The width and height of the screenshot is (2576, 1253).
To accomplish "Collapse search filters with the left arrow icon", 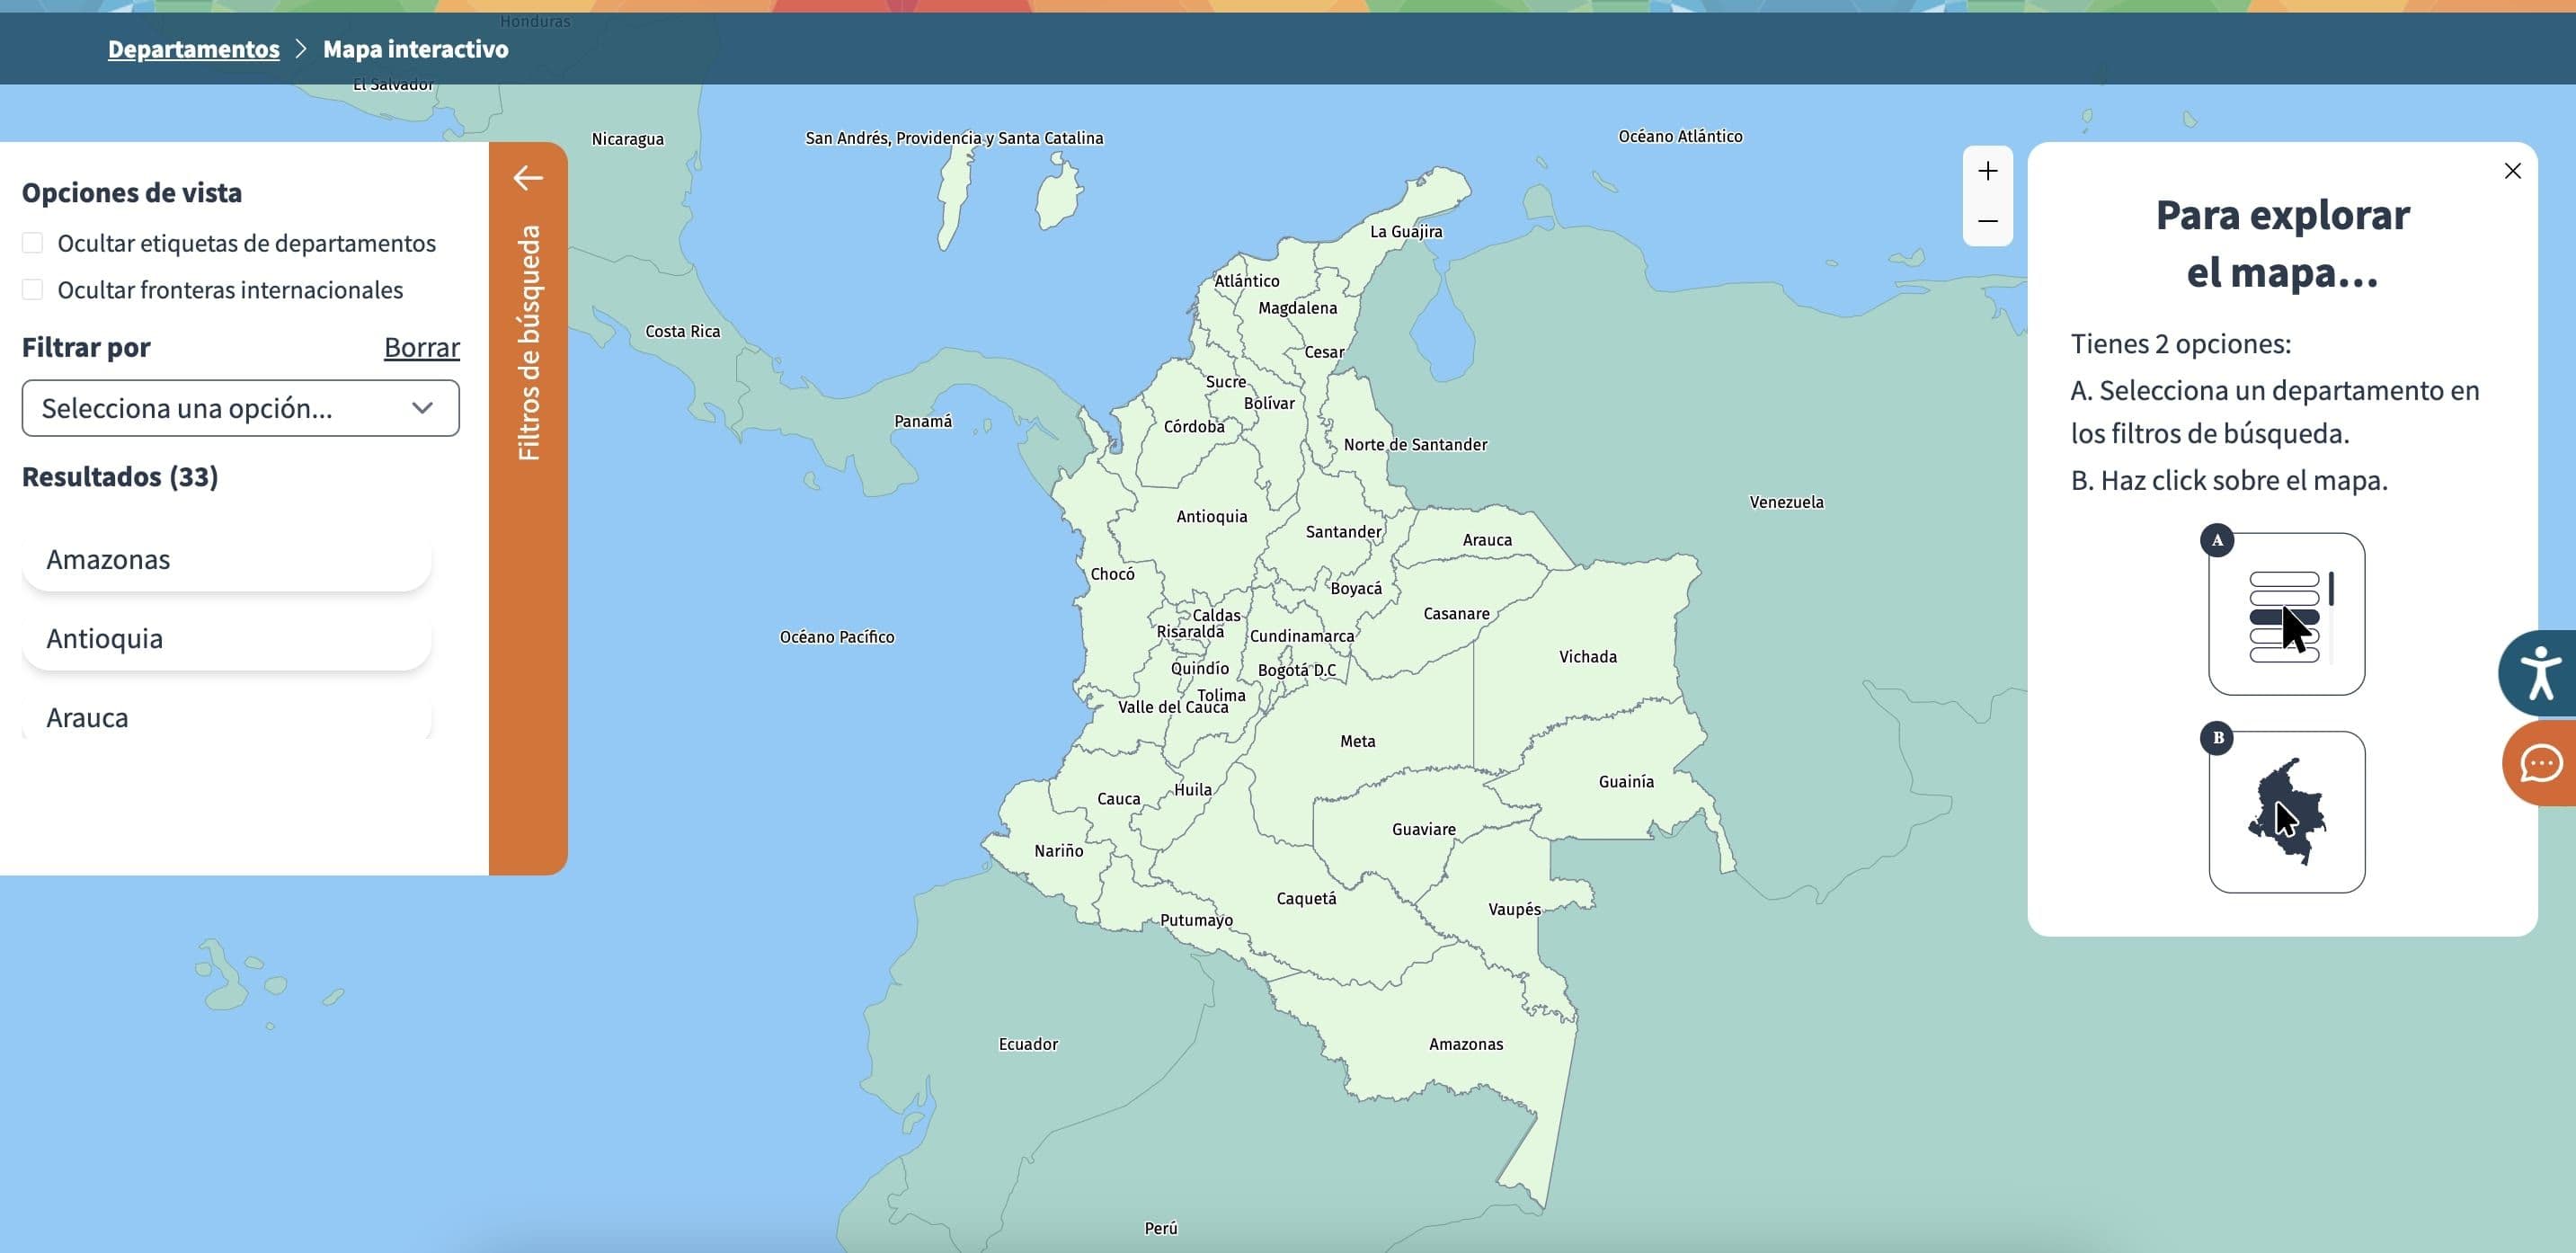I will pos(528,178).
